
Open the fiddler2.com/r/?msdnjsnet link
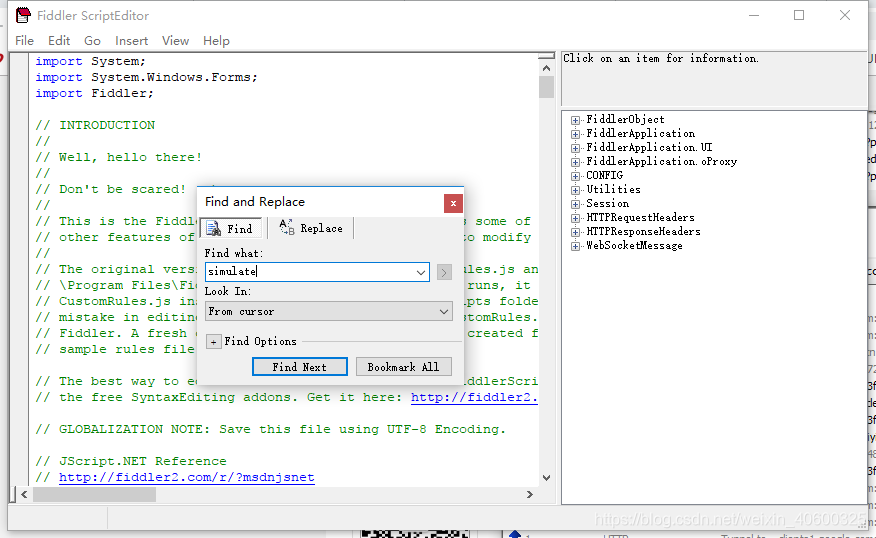(x=187, y=477)
